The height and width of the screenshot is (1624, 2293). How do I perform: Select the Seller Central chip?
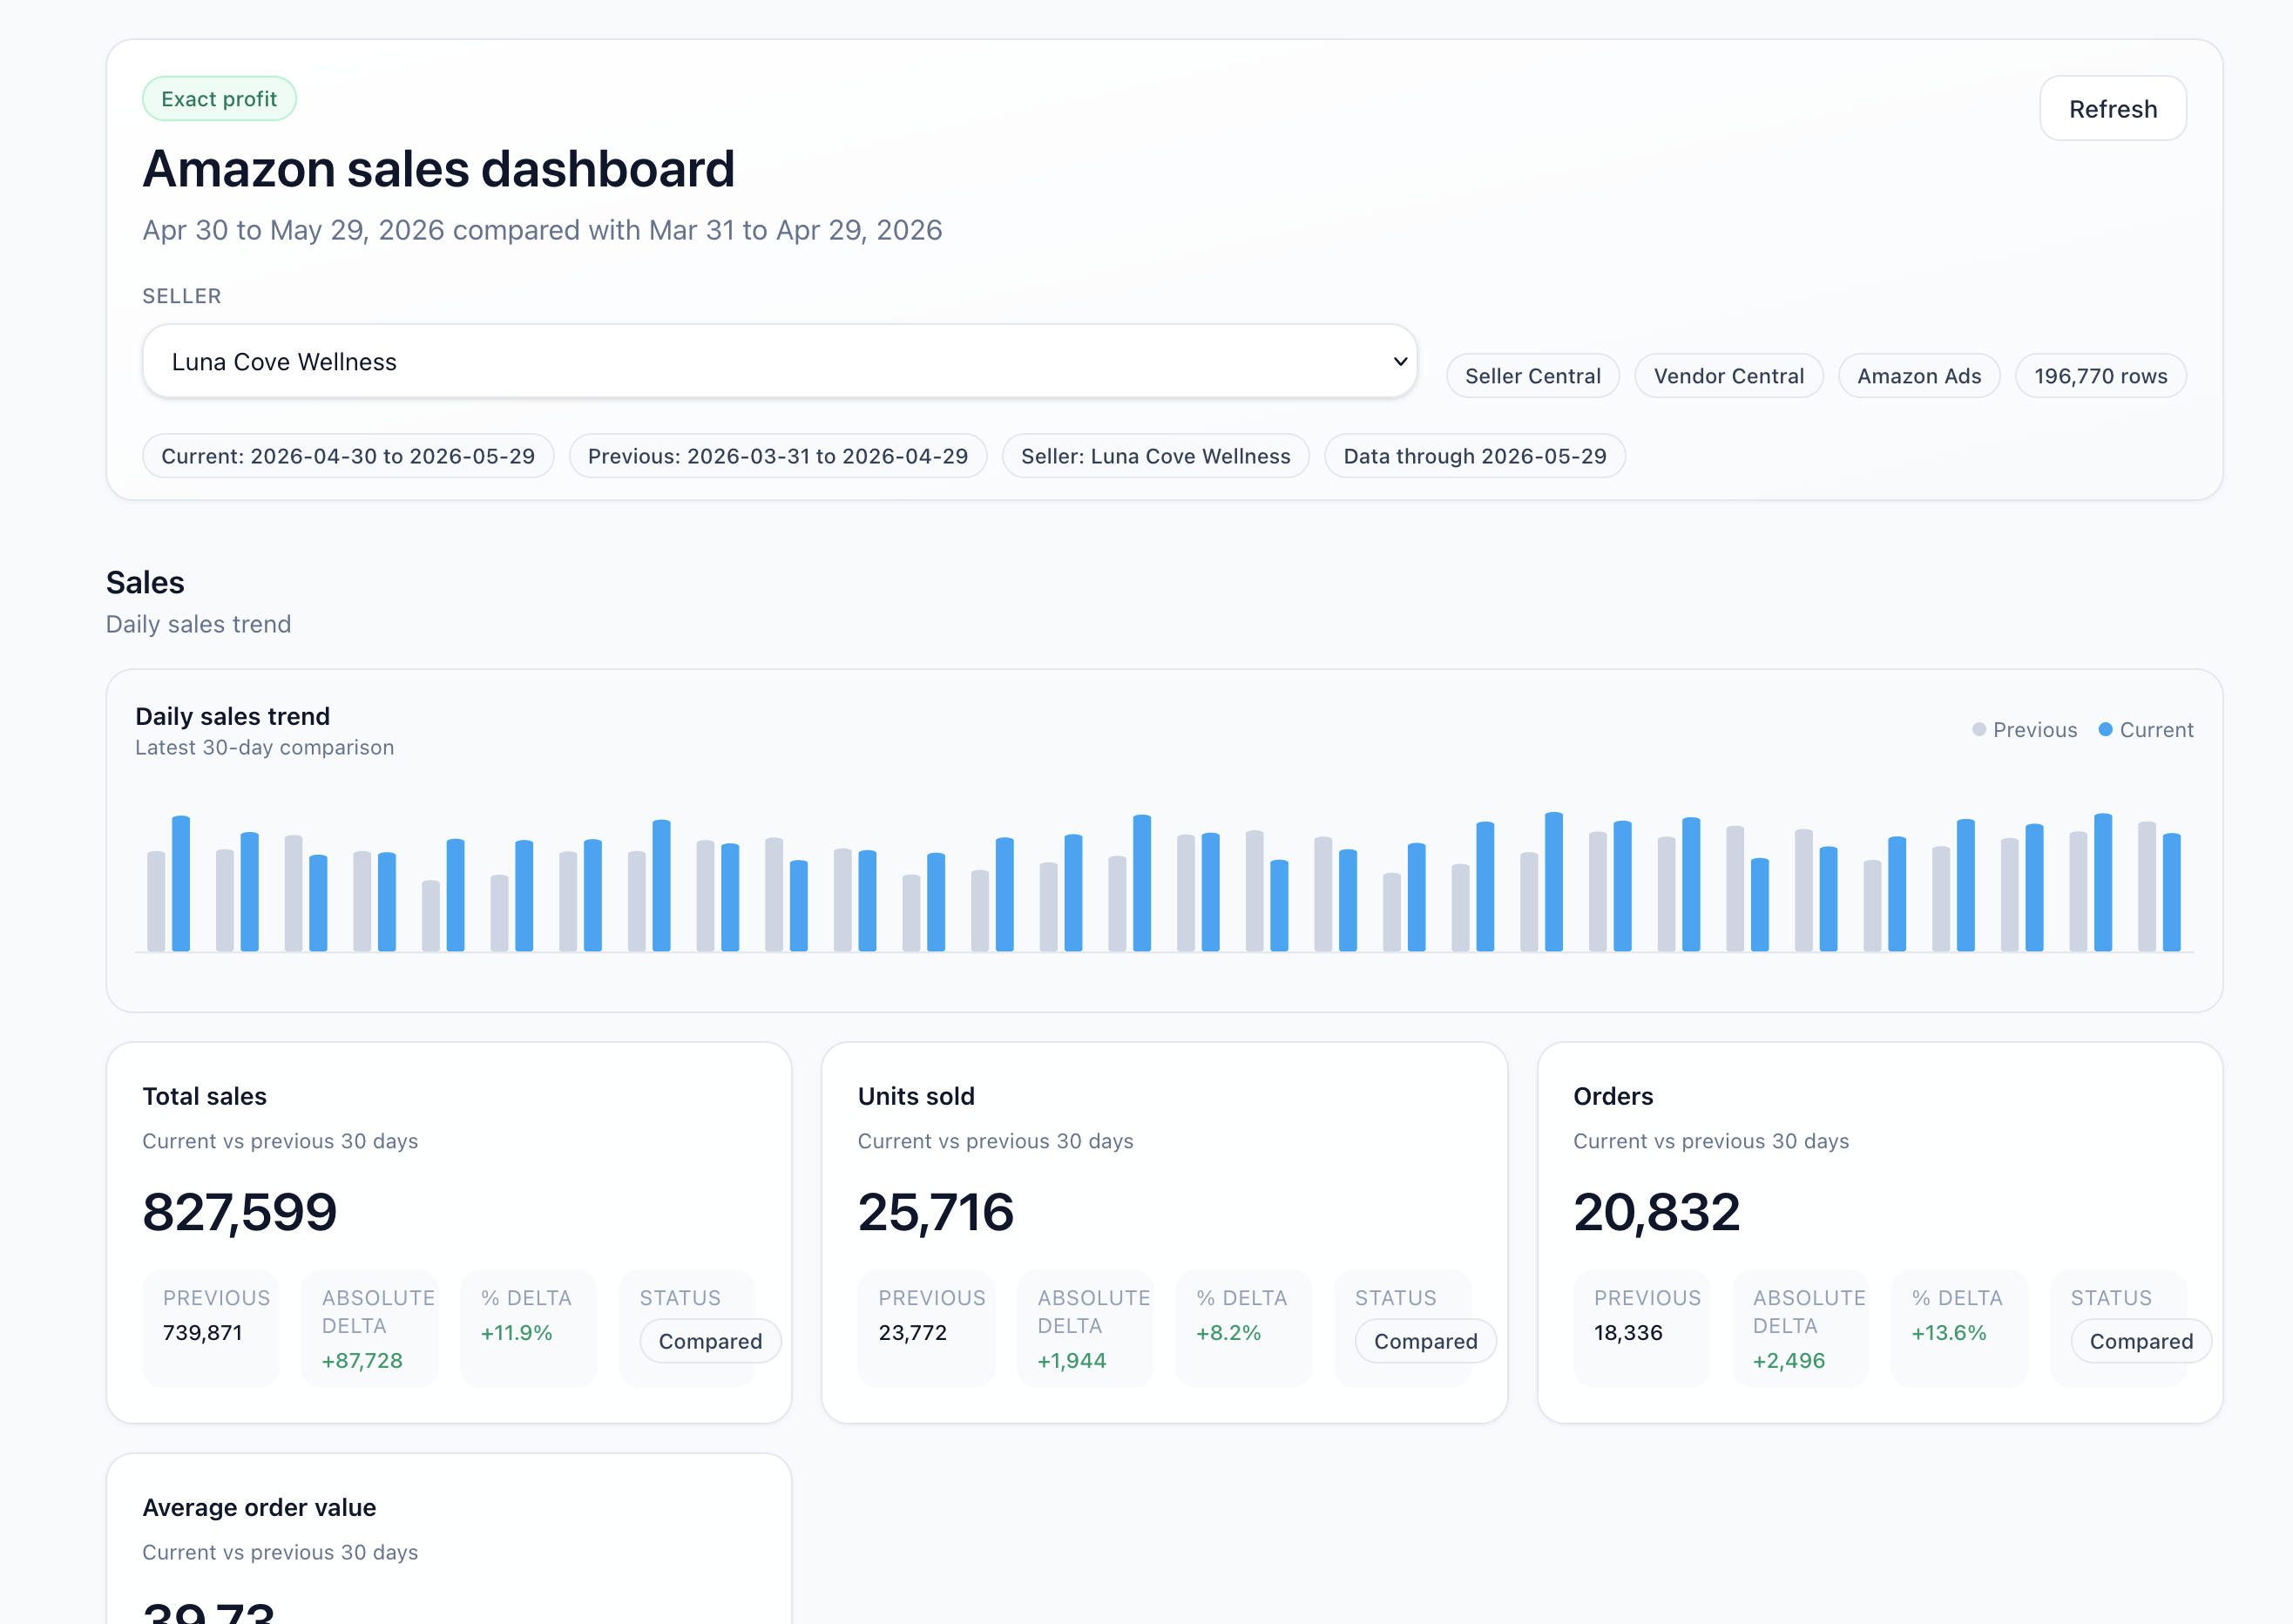pyautogui.click(x=1532, y=376)
